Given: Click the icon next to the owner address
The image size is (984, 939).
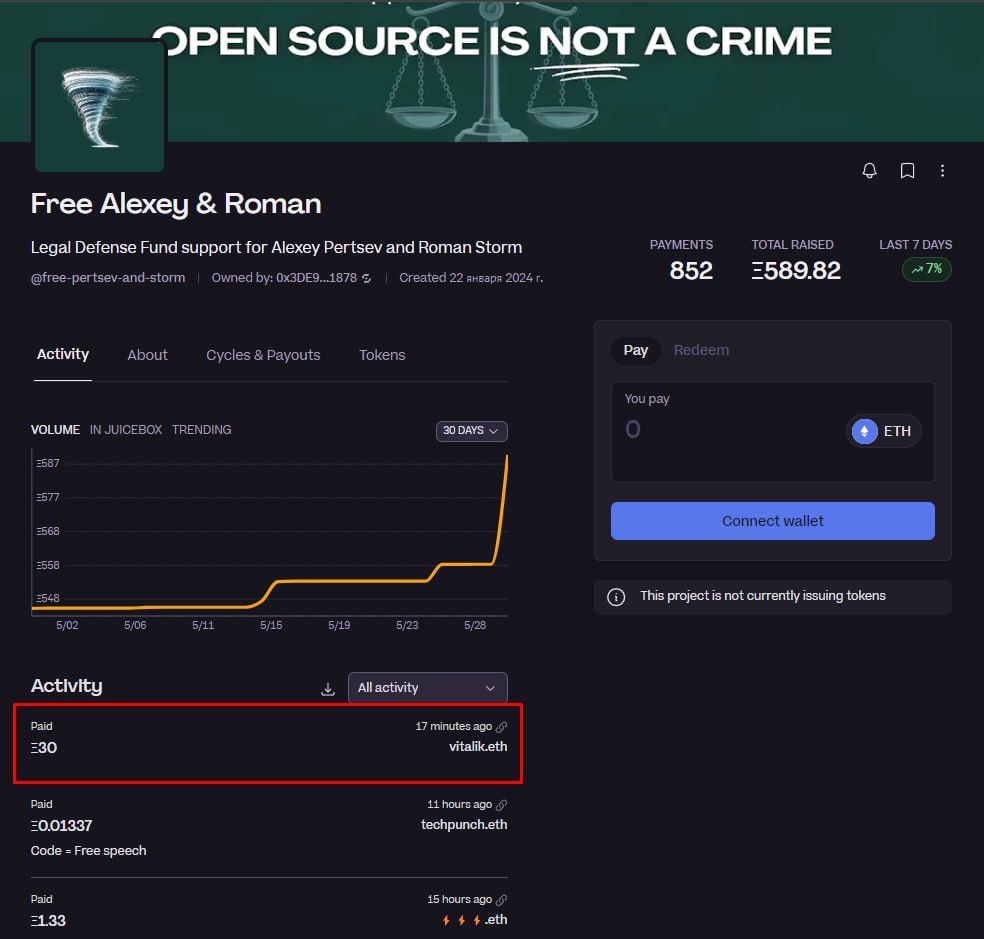Looking at the screenshot, I should coord(367,278).
